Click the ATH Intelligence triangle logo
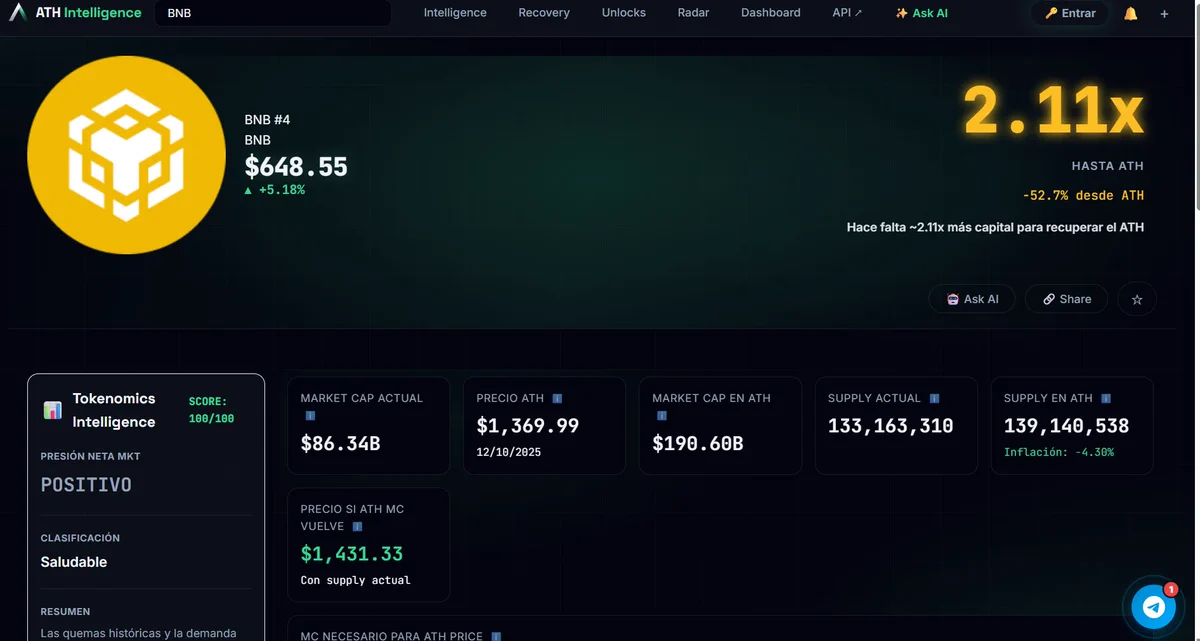Image resolution: width=1200 pixels, height=641 pixels. [18, 13]
